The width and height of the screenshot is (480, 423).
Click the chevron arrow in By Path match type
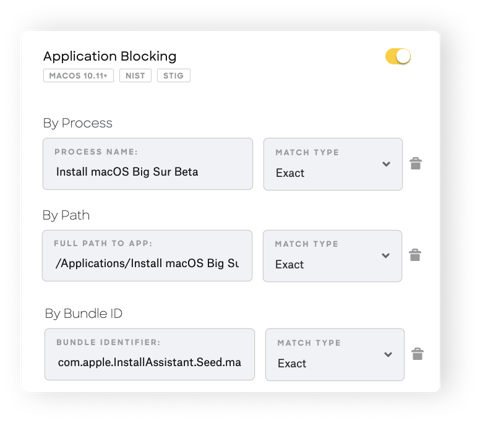pyautogui.click(x=386, y=256)
